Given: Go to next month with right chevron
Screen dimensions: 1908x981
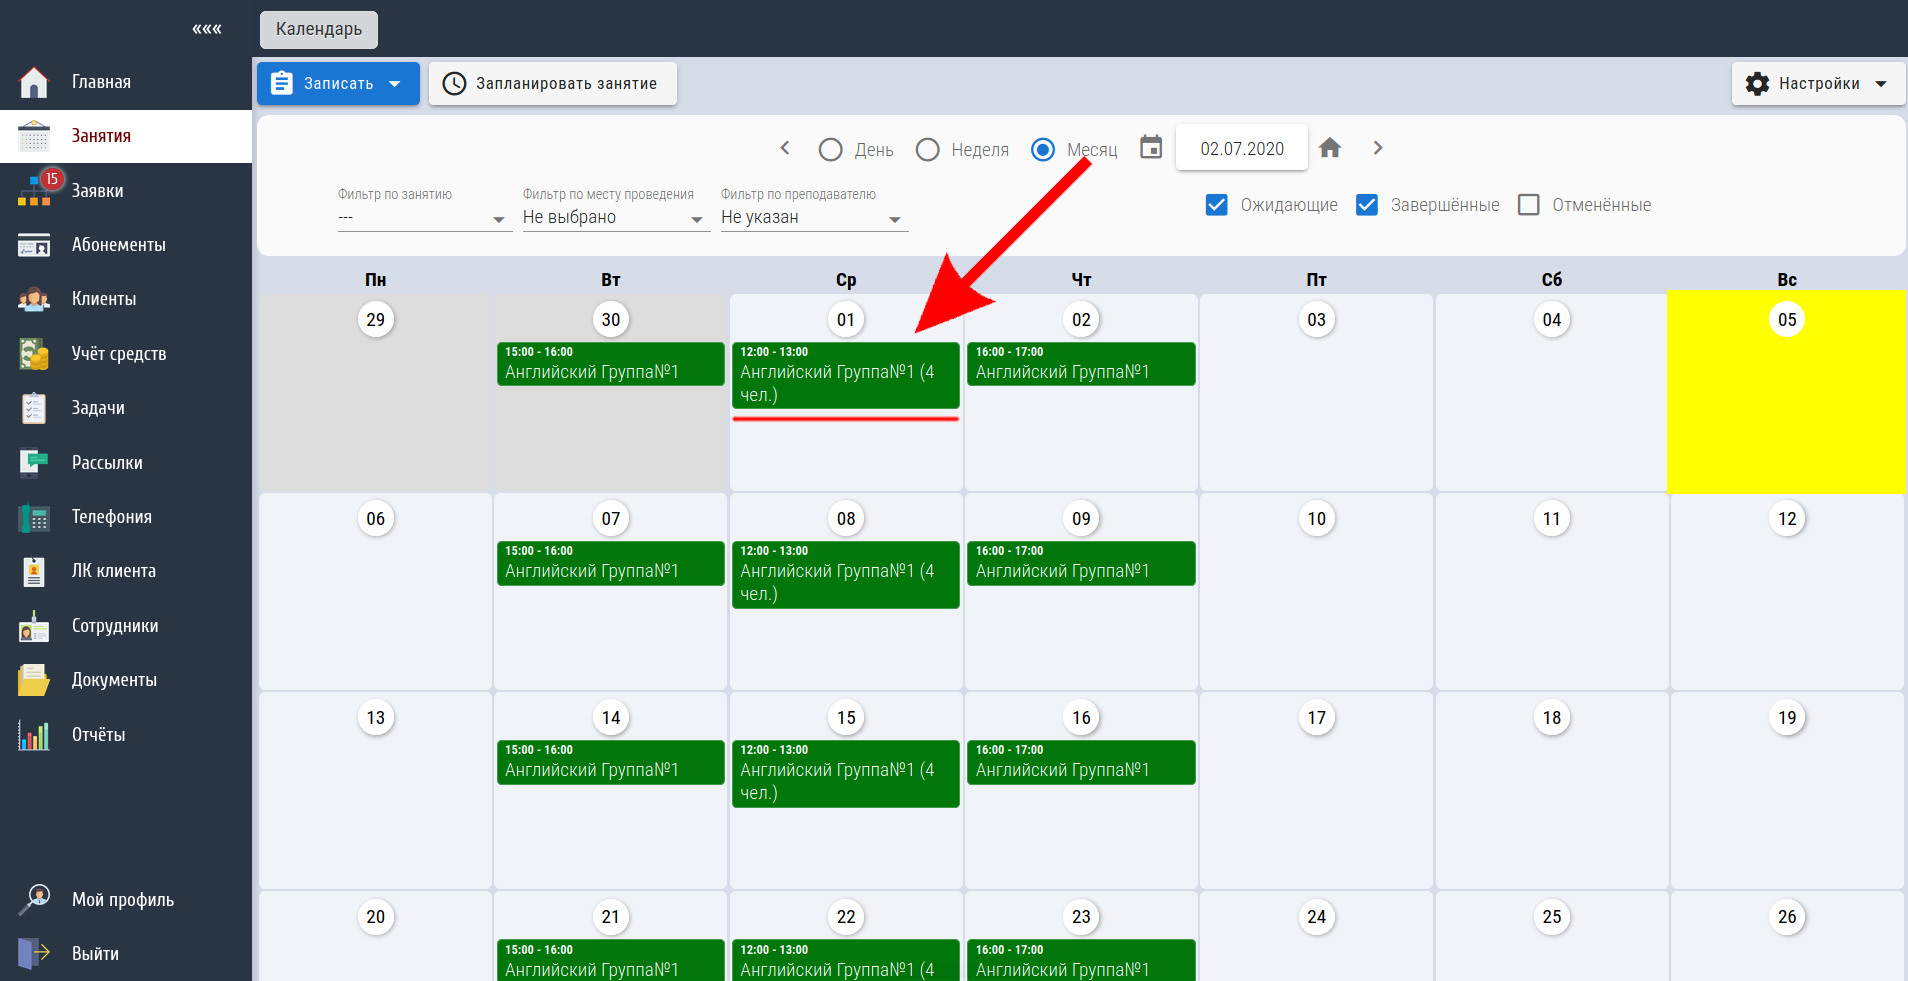Looking at the screenshot, I should point(1378,148).
